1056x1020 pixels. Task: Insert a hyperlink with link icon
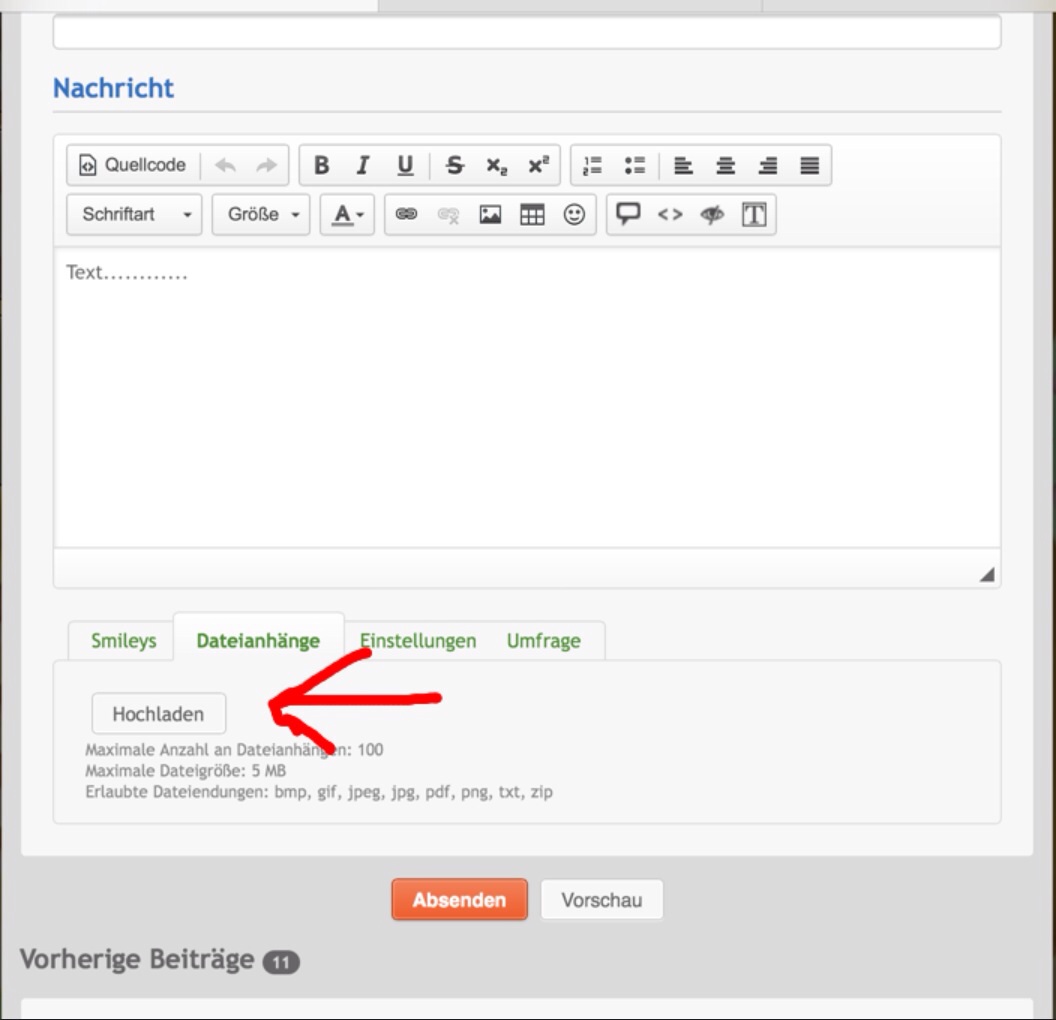[x=406, y=215]
